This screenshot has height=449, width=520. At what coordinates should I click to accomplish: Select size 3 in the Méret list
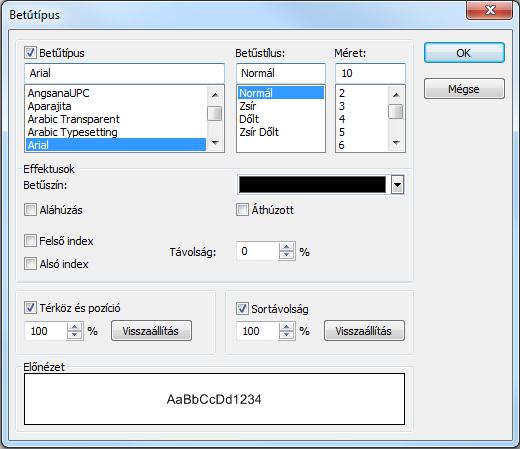pos(362,106)
